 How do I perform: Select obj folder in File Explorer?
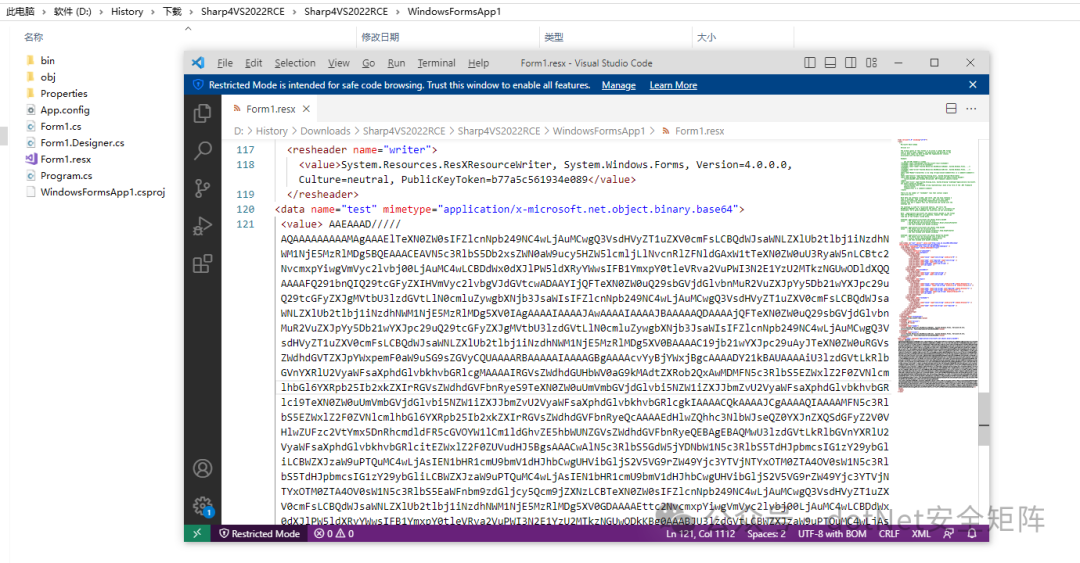tap(48, 77)
